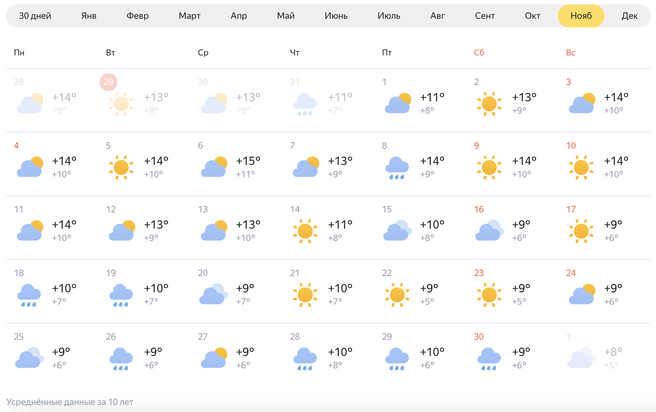This screenshot has height=412, width=656.
Task: Open the forecast for October 29
Action: (x=138, y=100)
